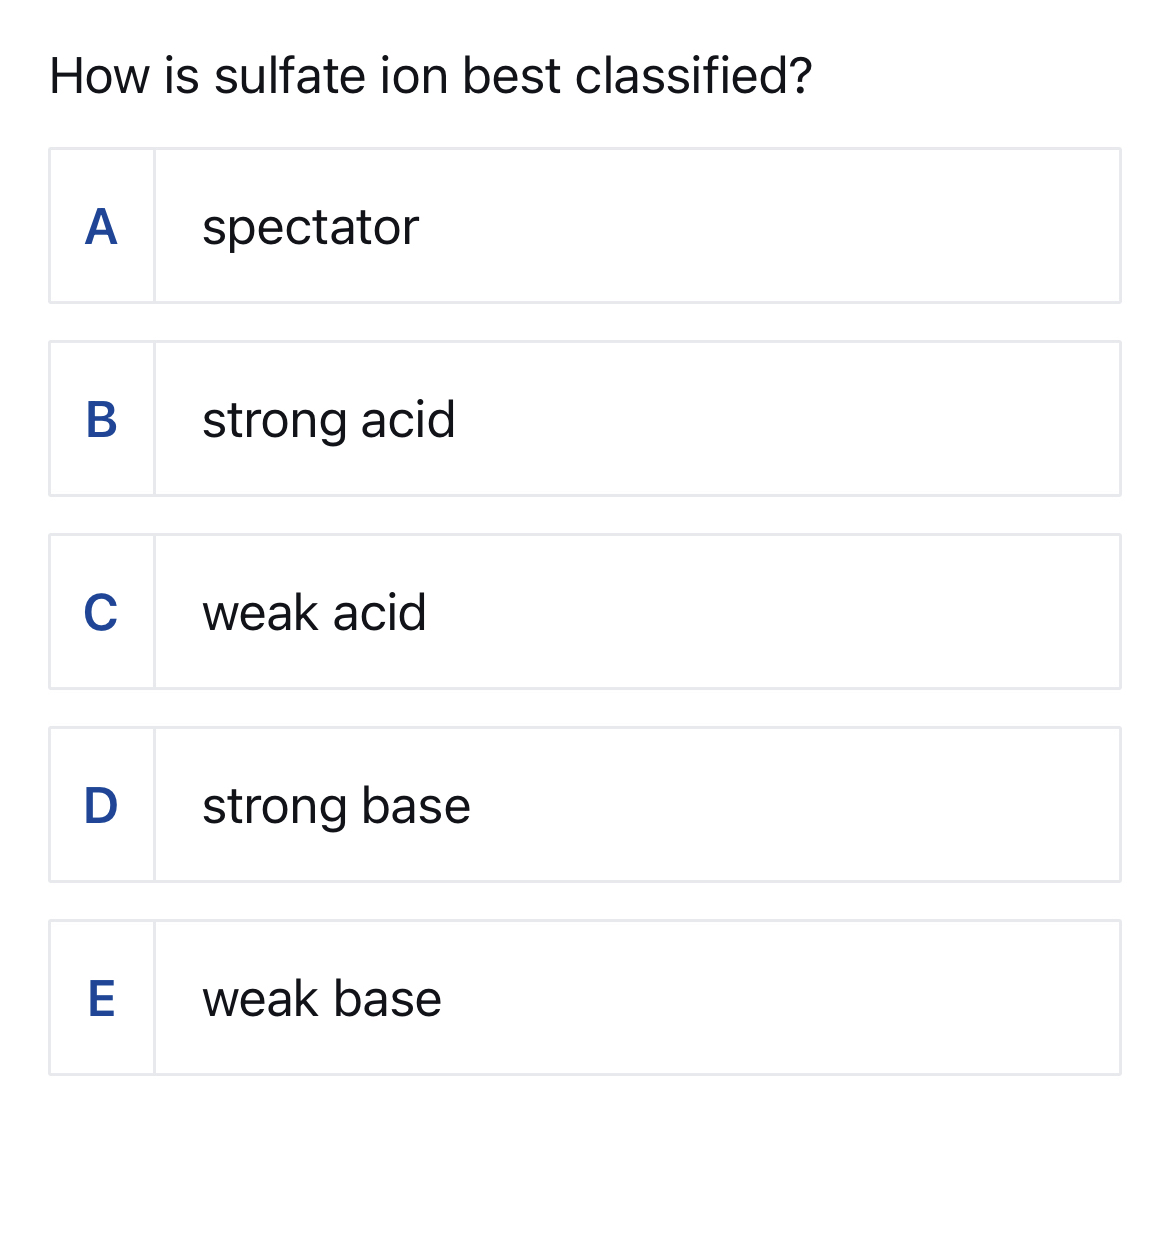This screenshot has width=1170, height=1240.
Task: Click the word 'sulfate' in the question
Action: [290, 76]
